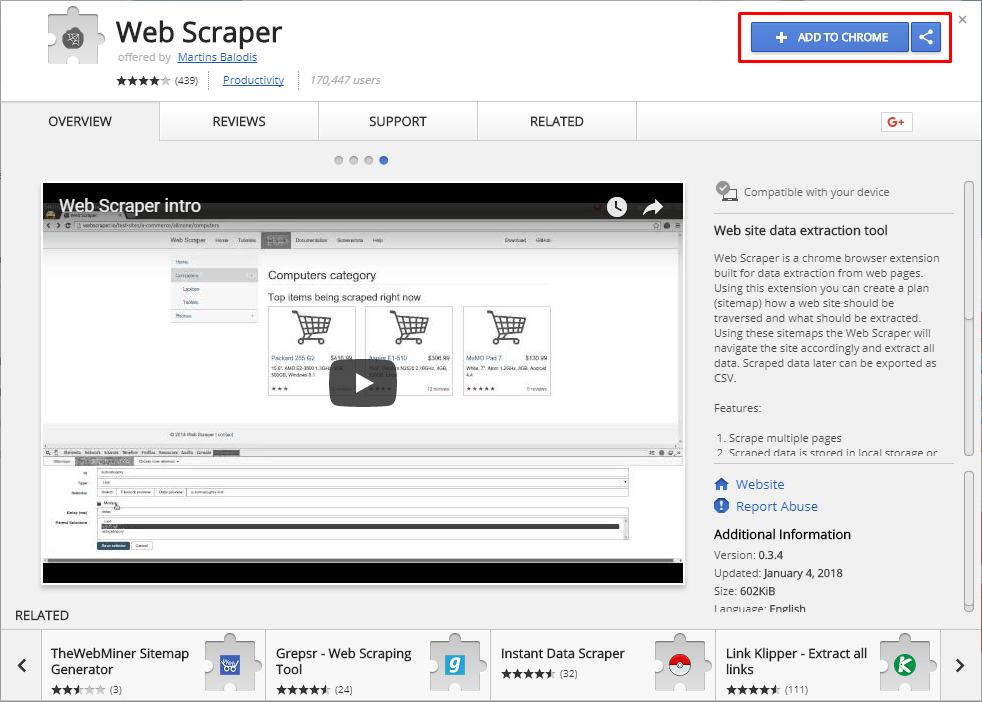Image resolution: width=982 pixels, height=702 pixels.
Task: Open TheWebMiner Sitemap Generator card
Action: (x=153, y=665)
